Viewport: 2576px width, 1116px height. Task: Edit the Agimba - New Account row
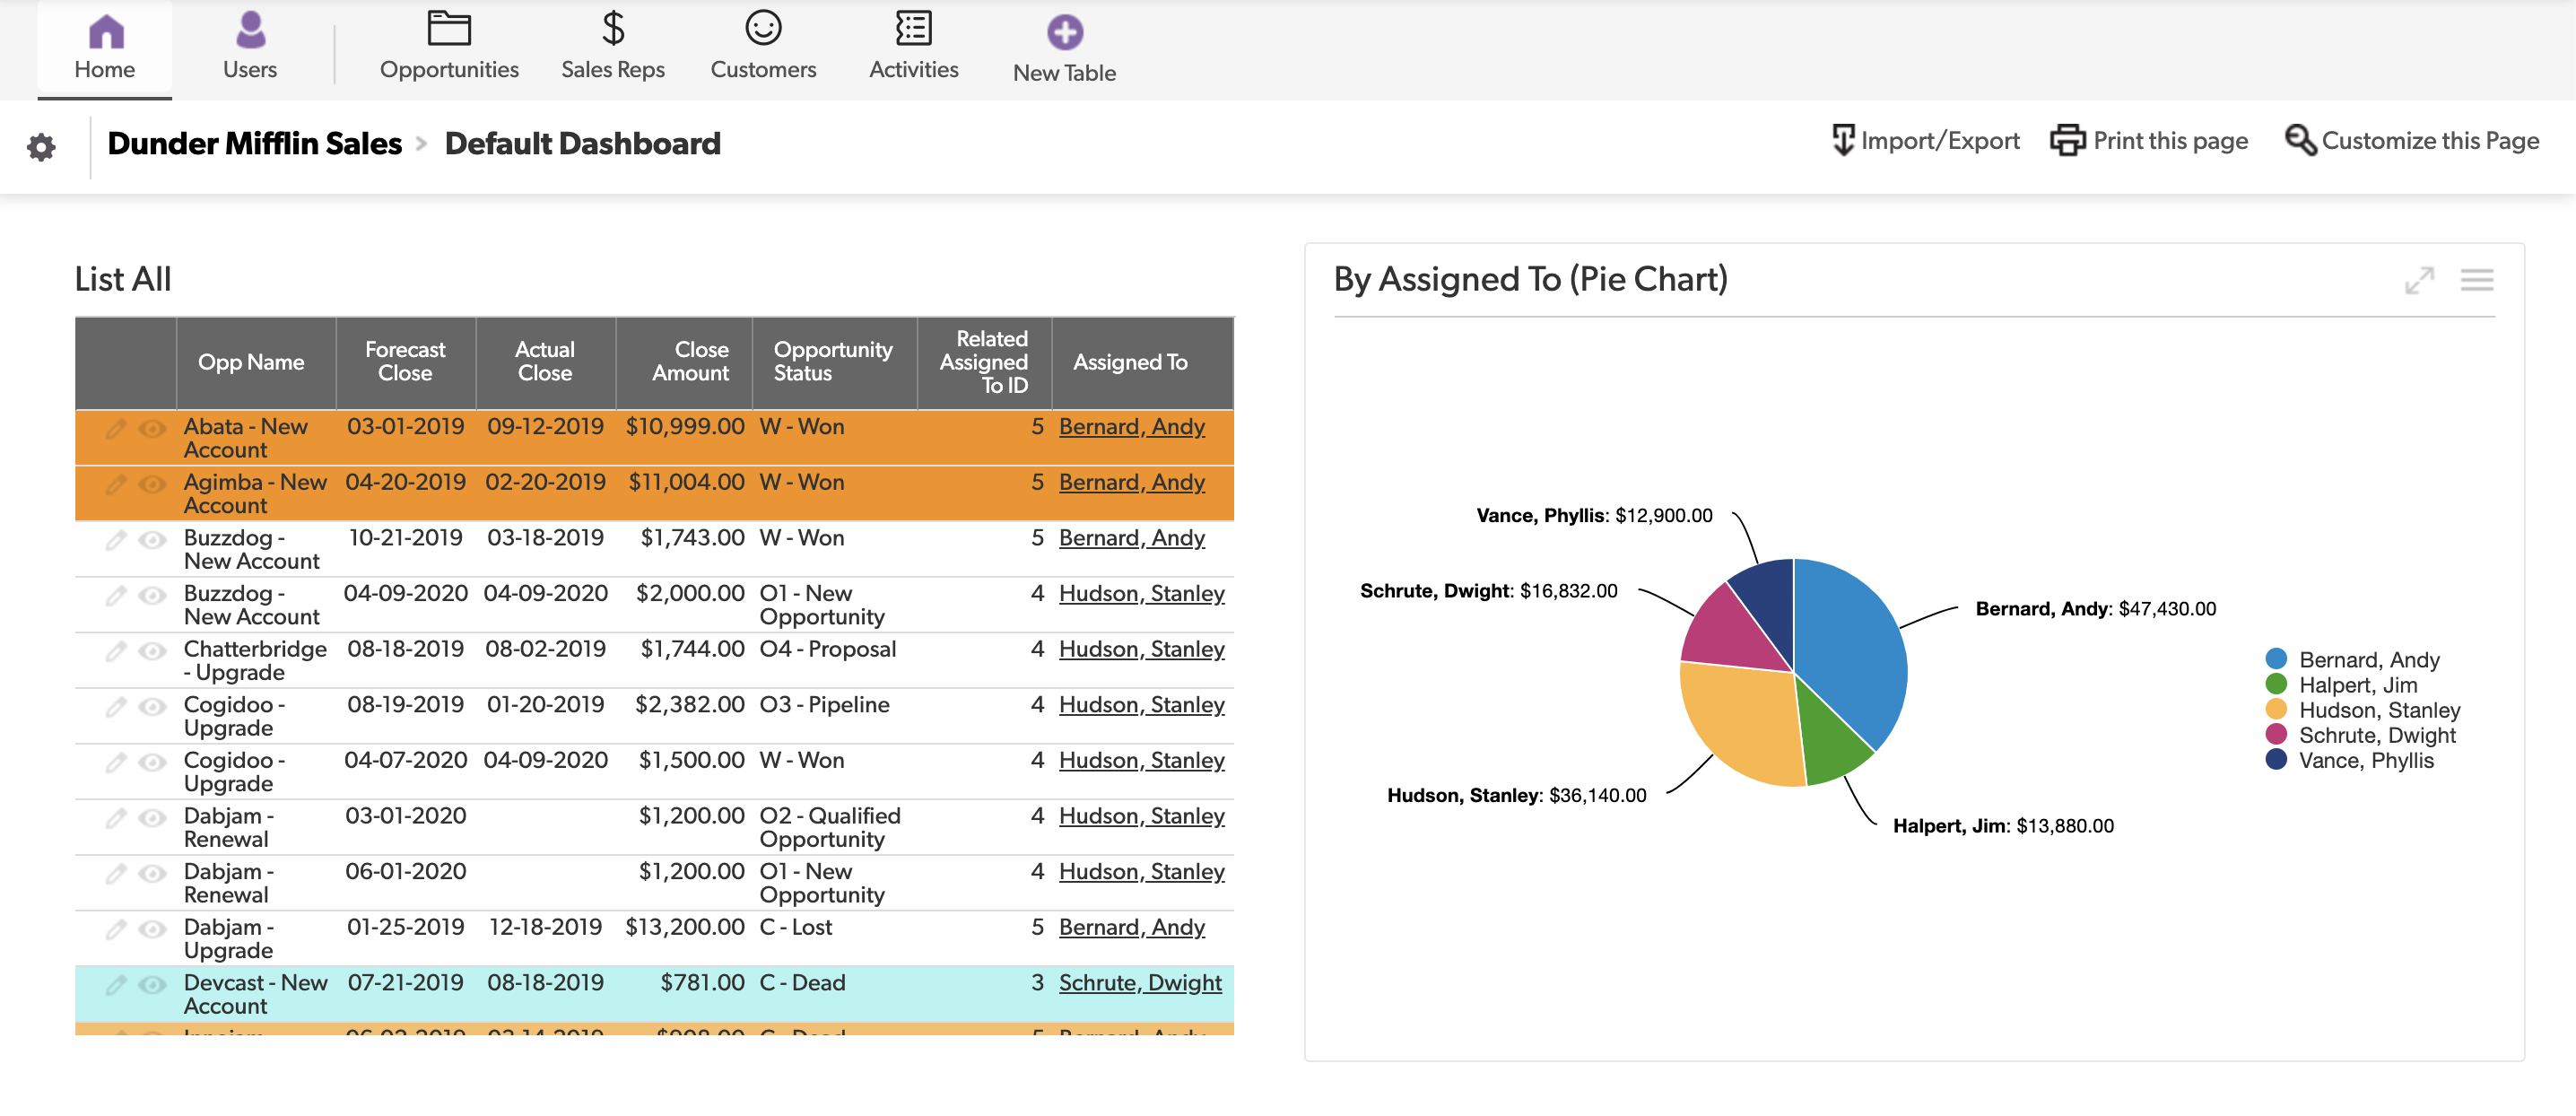116,484
